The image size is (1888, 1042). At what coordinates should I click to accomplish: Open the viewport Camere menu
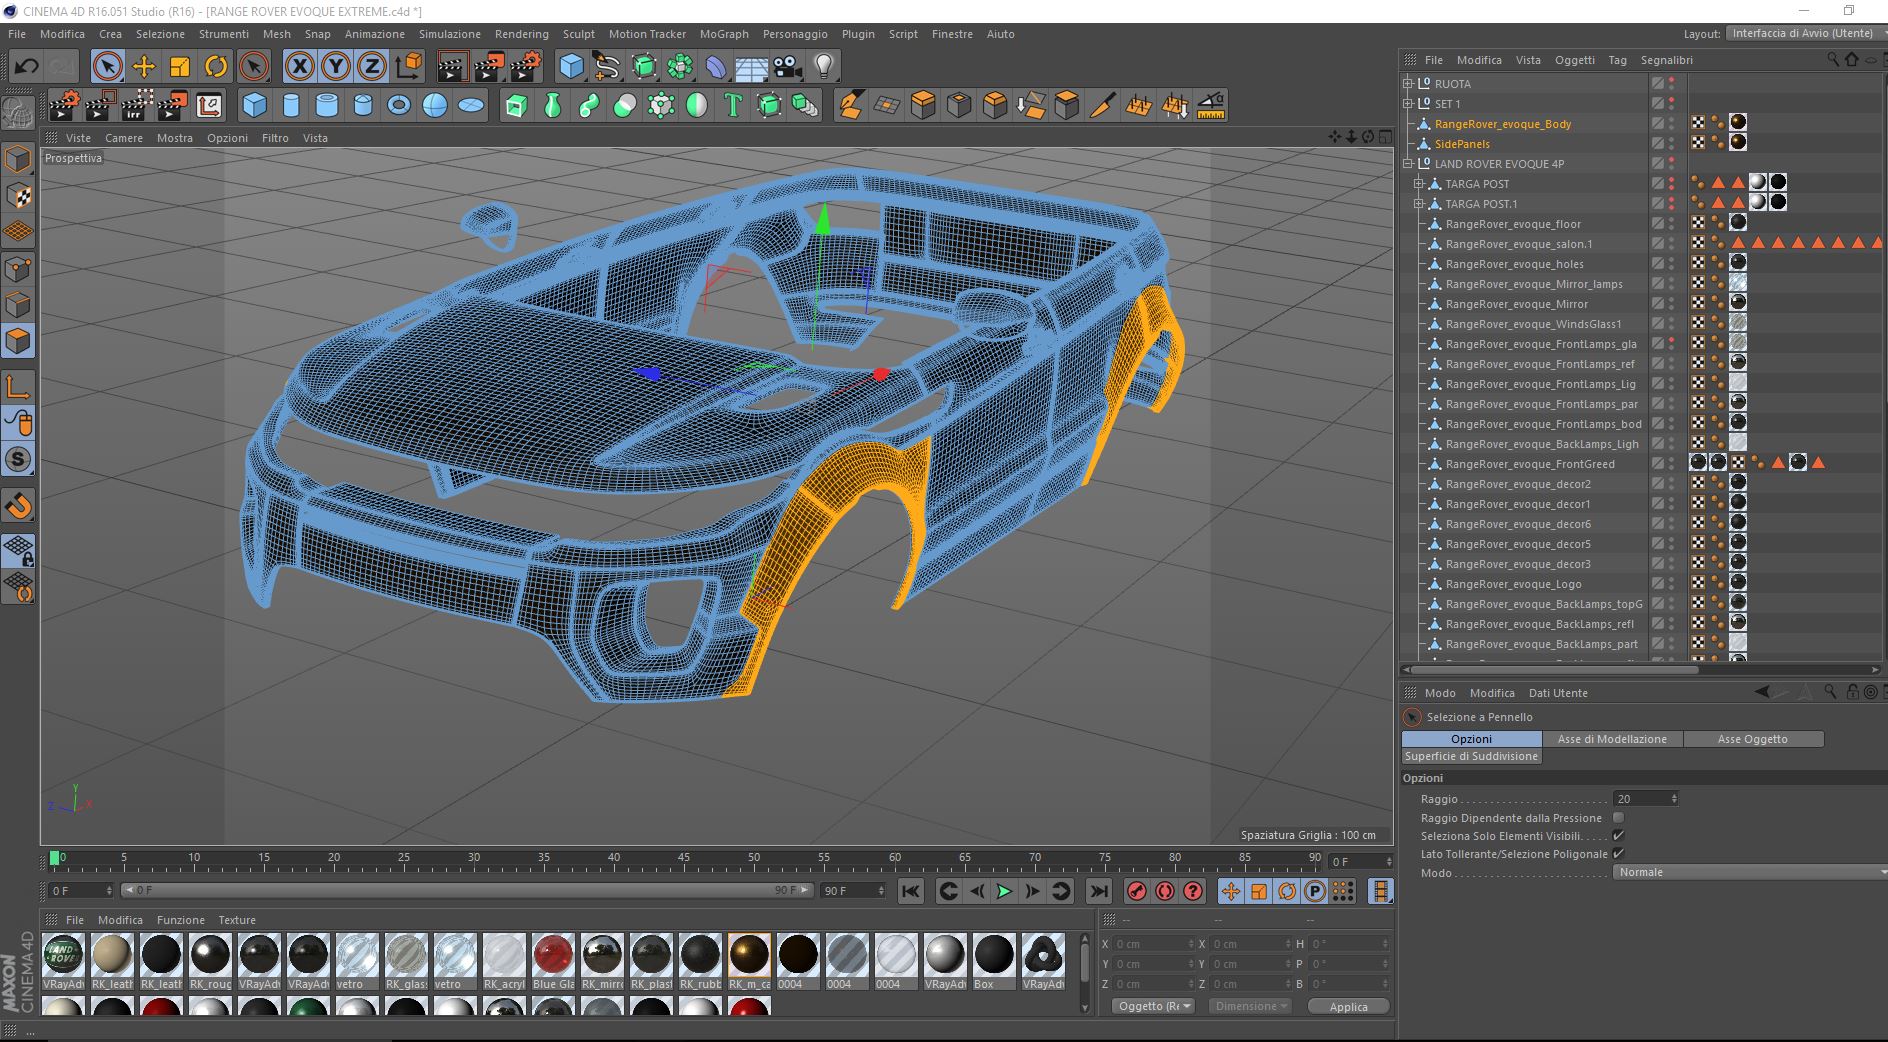coord(124,138)
